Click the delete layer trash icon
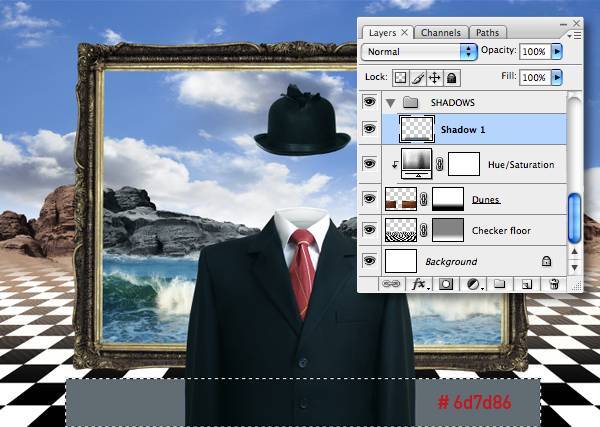600x427 pixels. pos(554,284)
